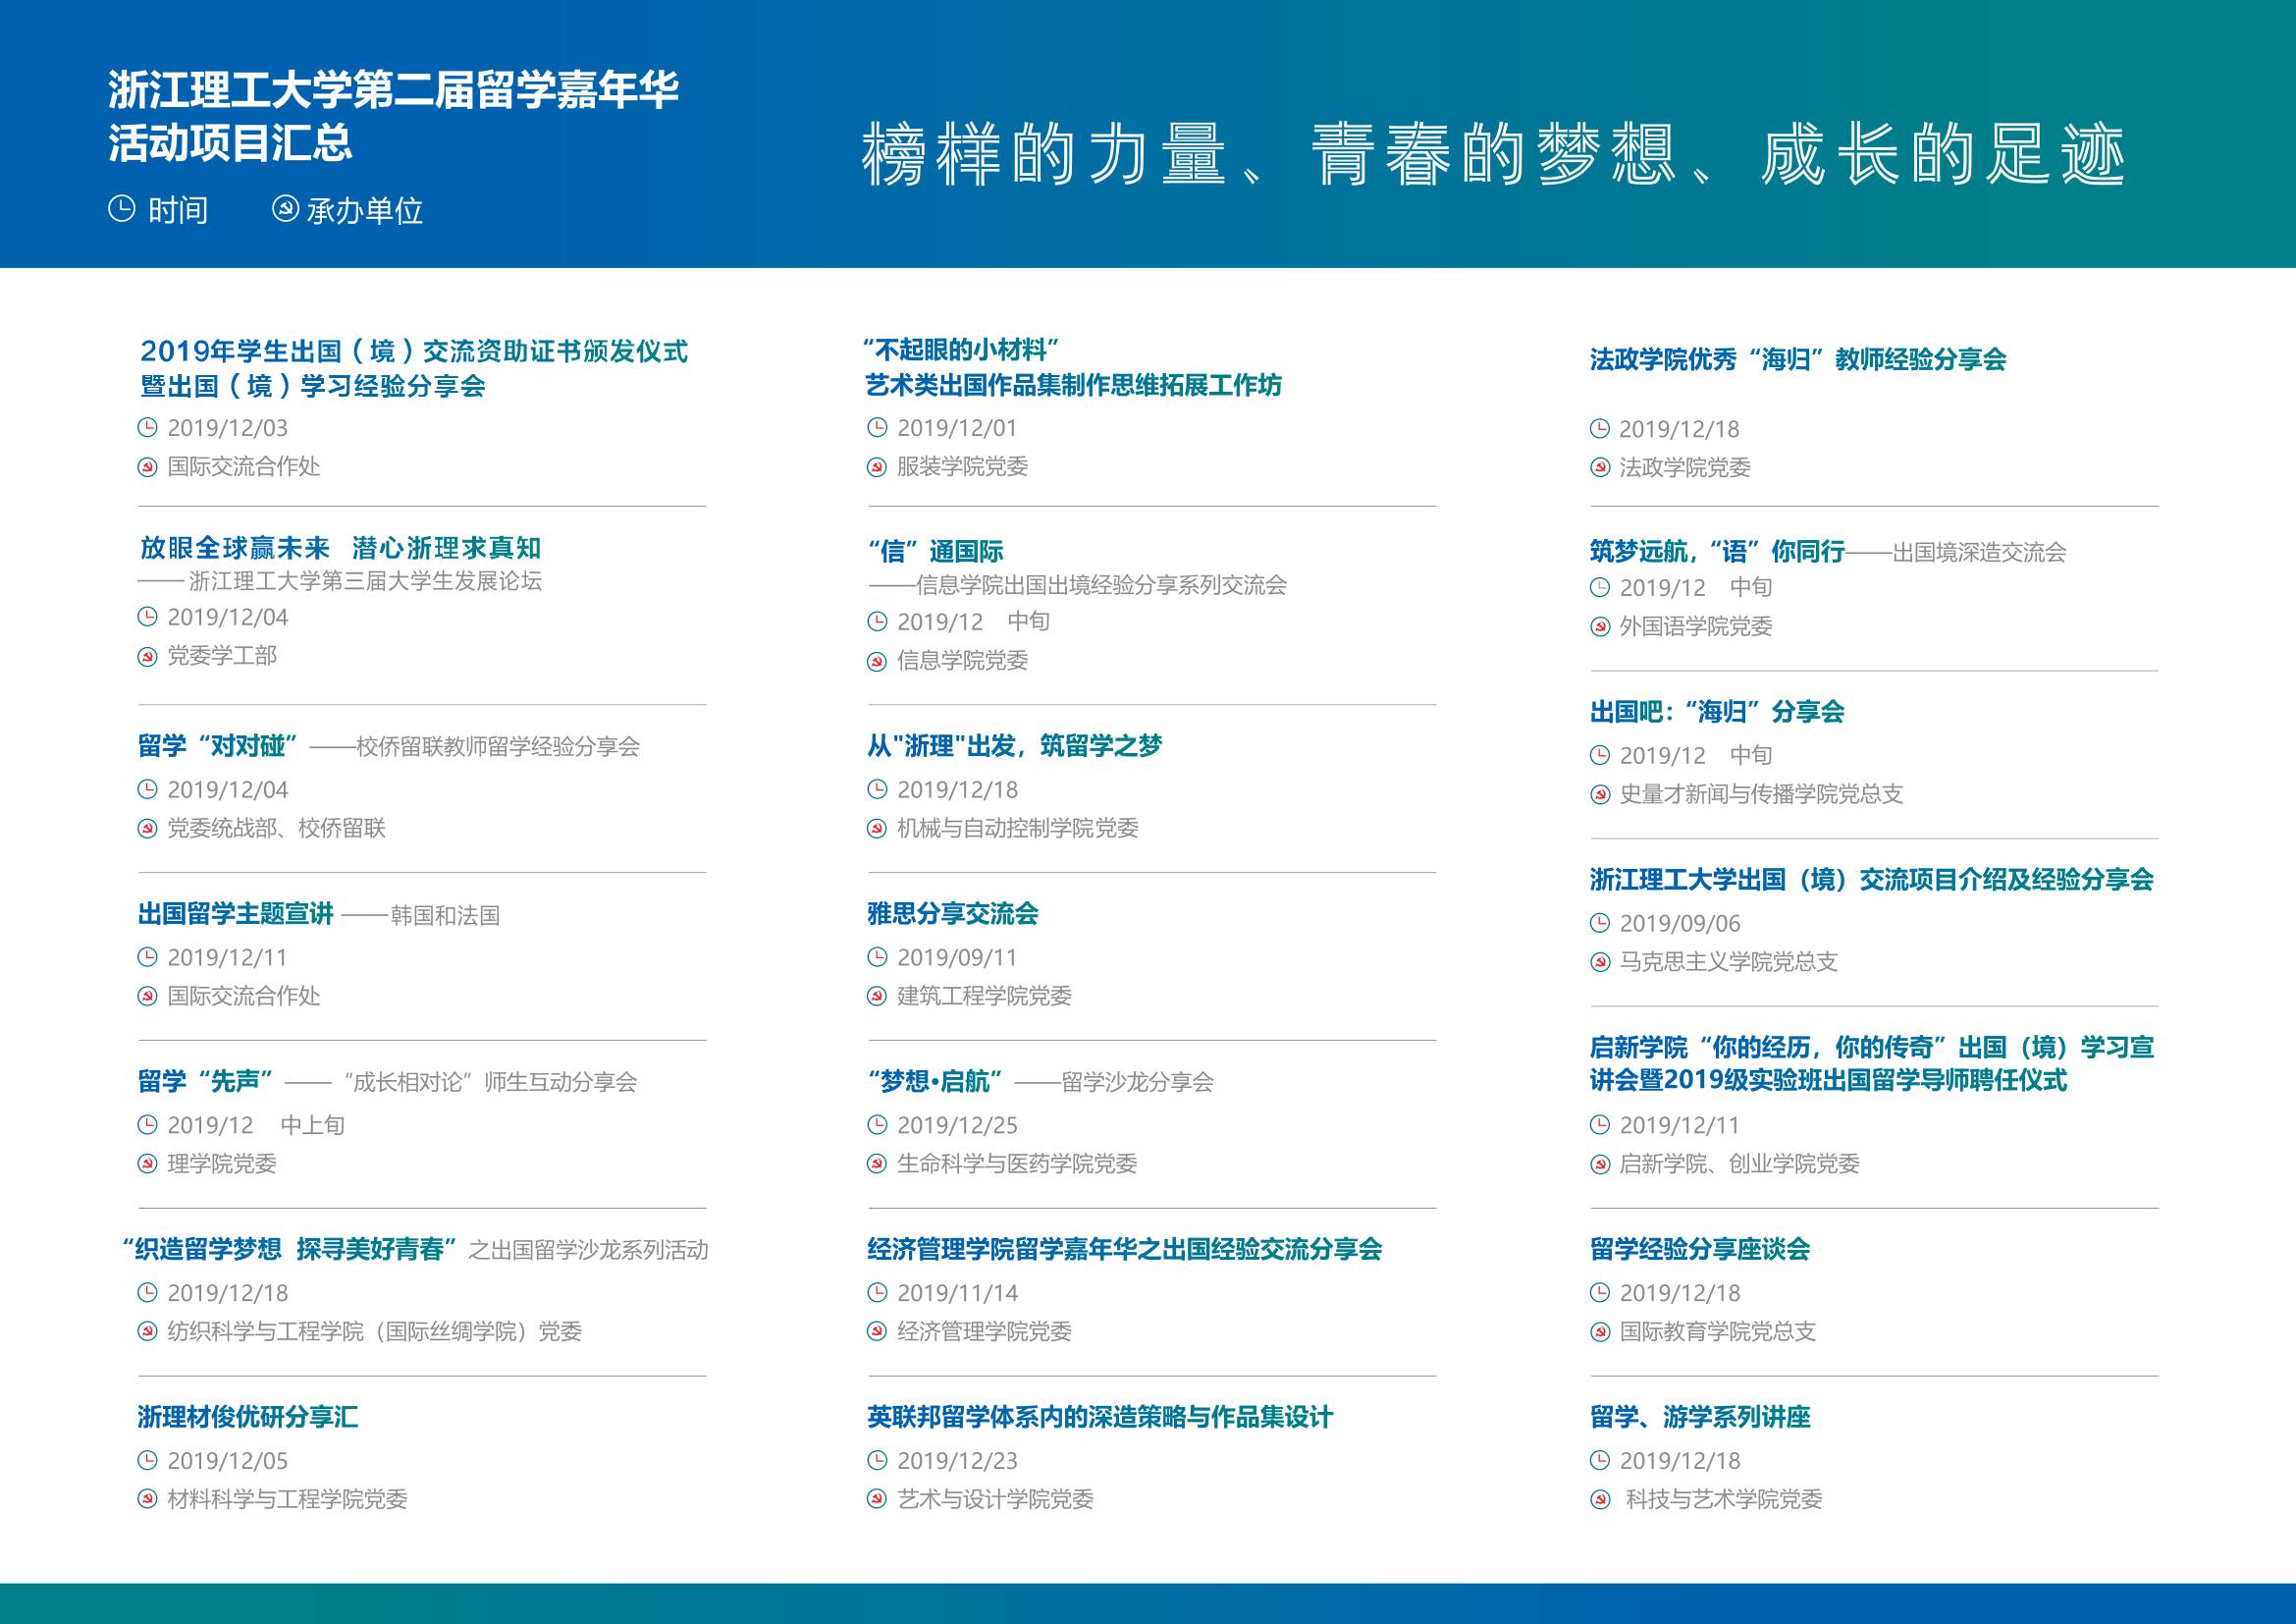
Task: Select the title 出国吧：“海归”分享会
Action: click(1718, 711)
